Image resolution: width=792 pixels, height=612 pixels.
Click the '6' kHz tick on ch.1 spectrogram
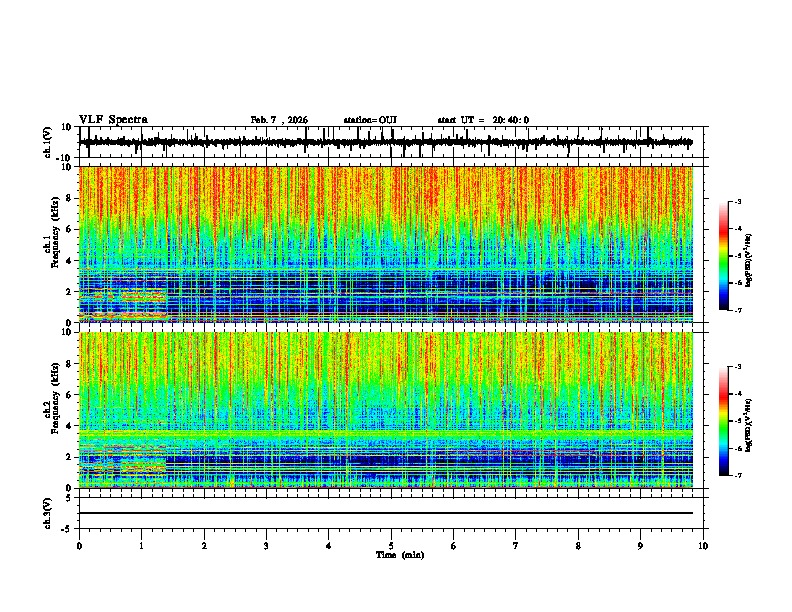[69, 229]
